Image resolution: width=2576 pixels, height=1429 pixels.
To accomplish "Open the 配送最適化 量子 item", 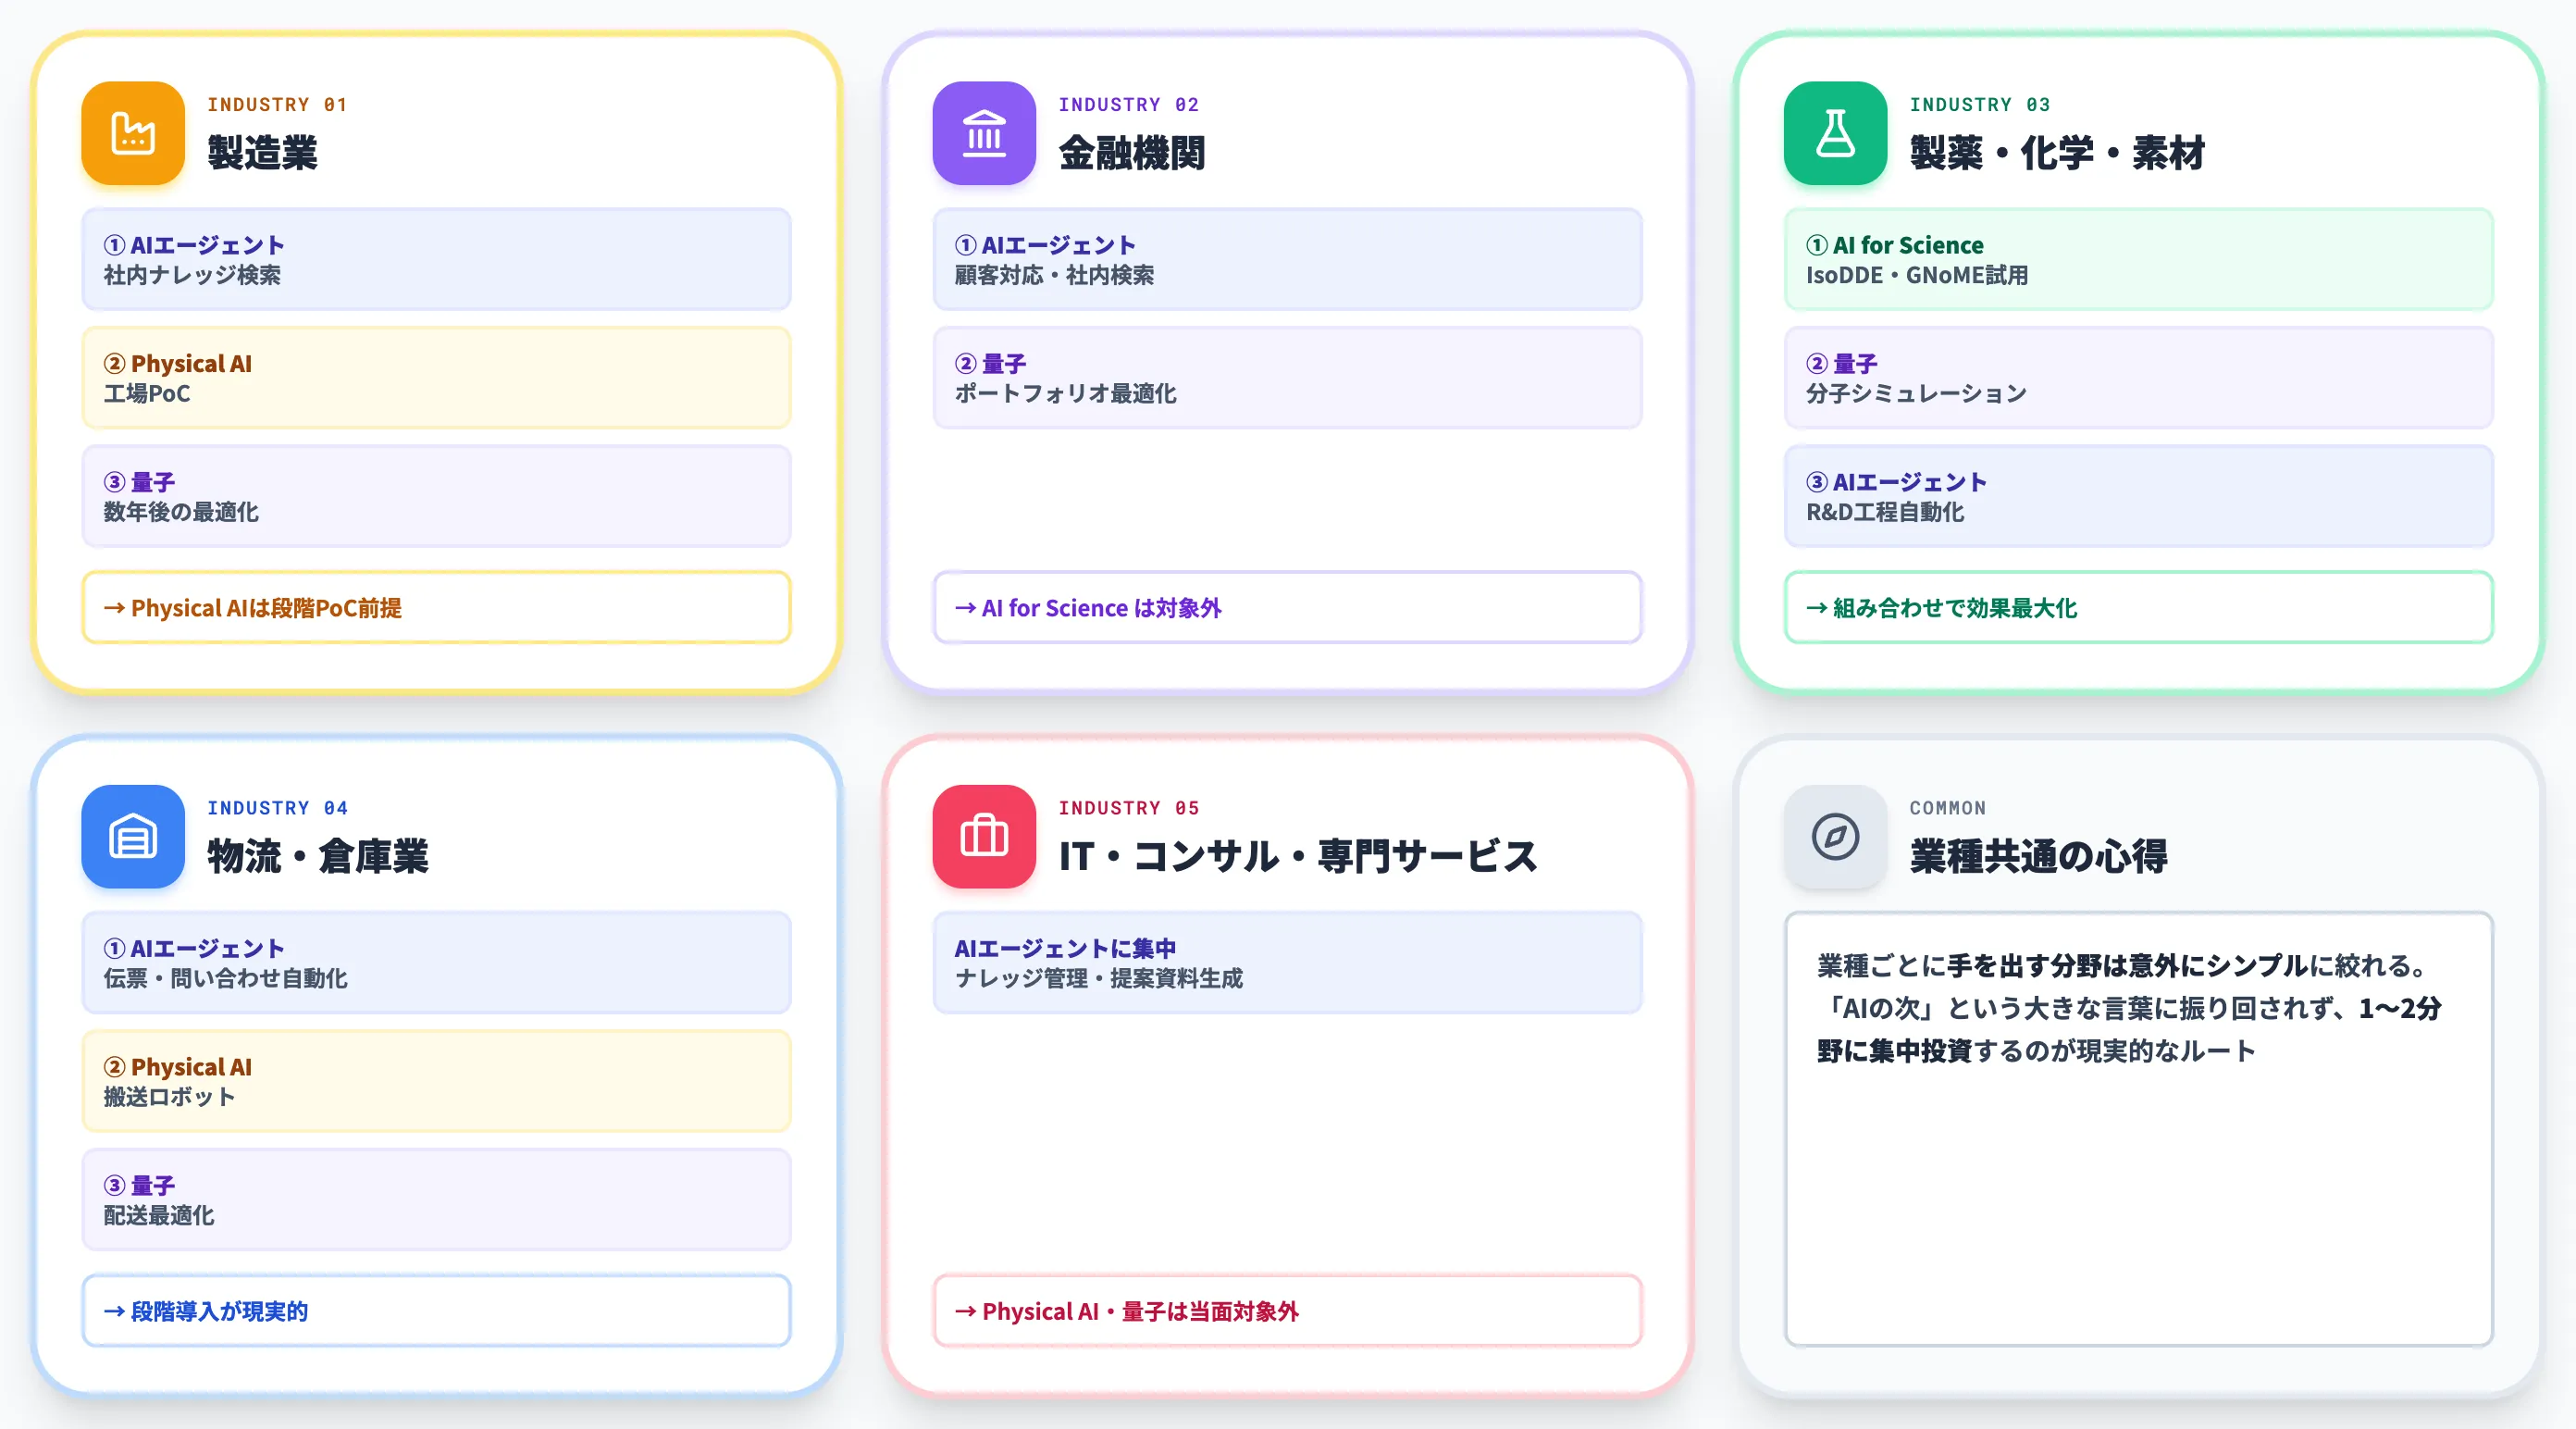I will [x=436, y=1199].
